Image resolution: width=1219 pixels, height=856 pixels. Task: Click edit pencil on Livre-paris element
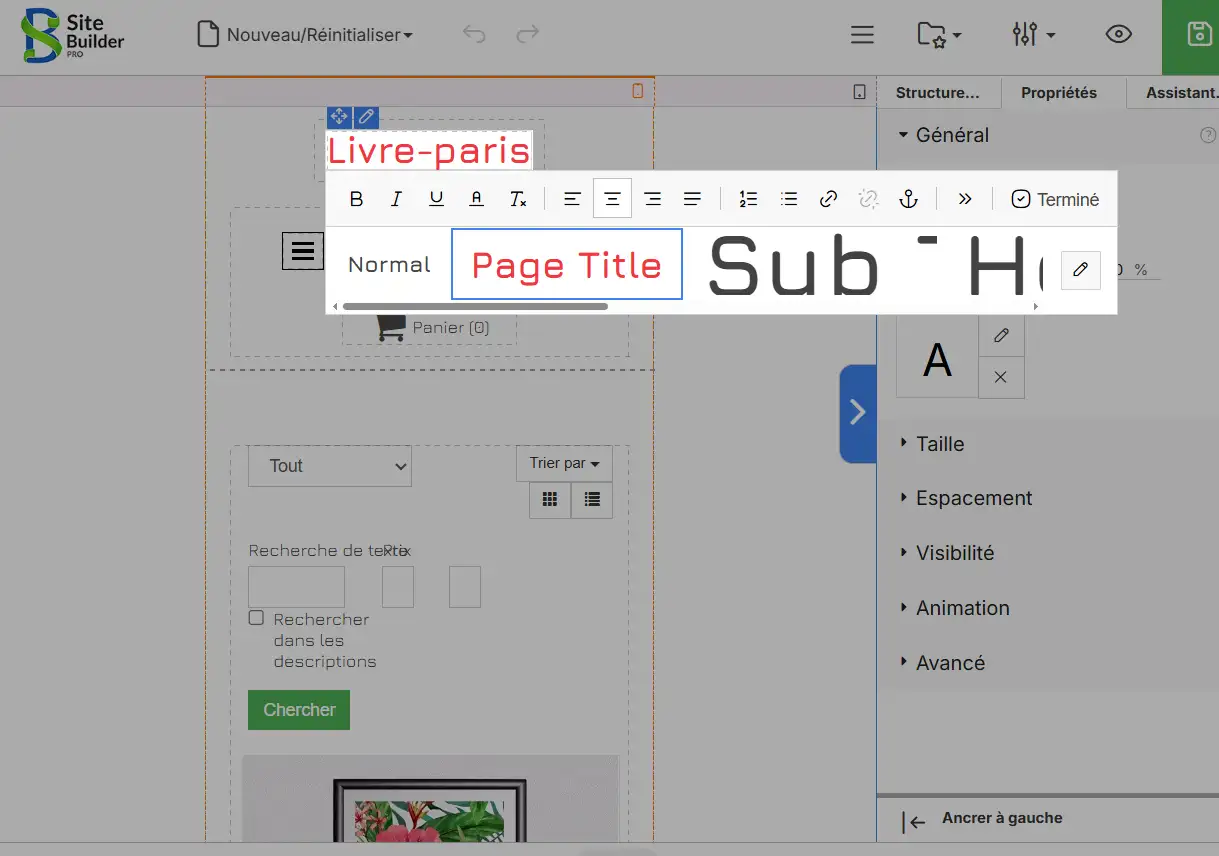click(366, 117)
